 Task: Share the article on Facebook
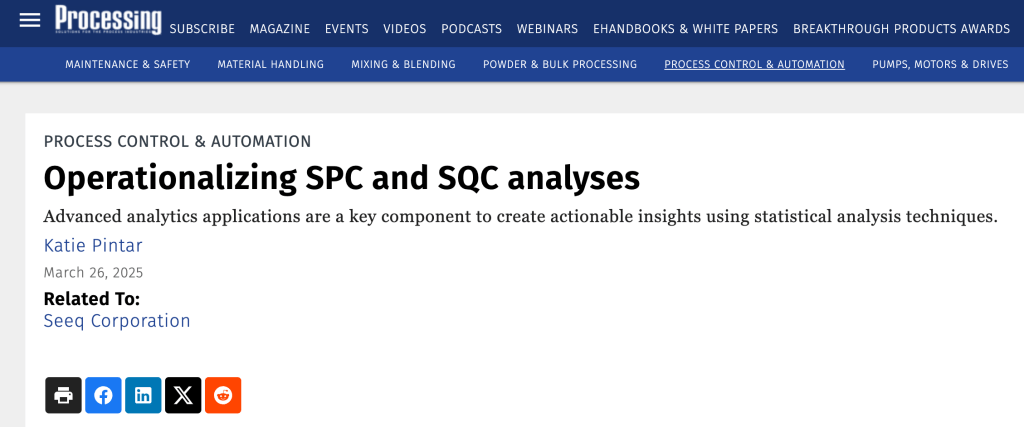tap(103, 395)
